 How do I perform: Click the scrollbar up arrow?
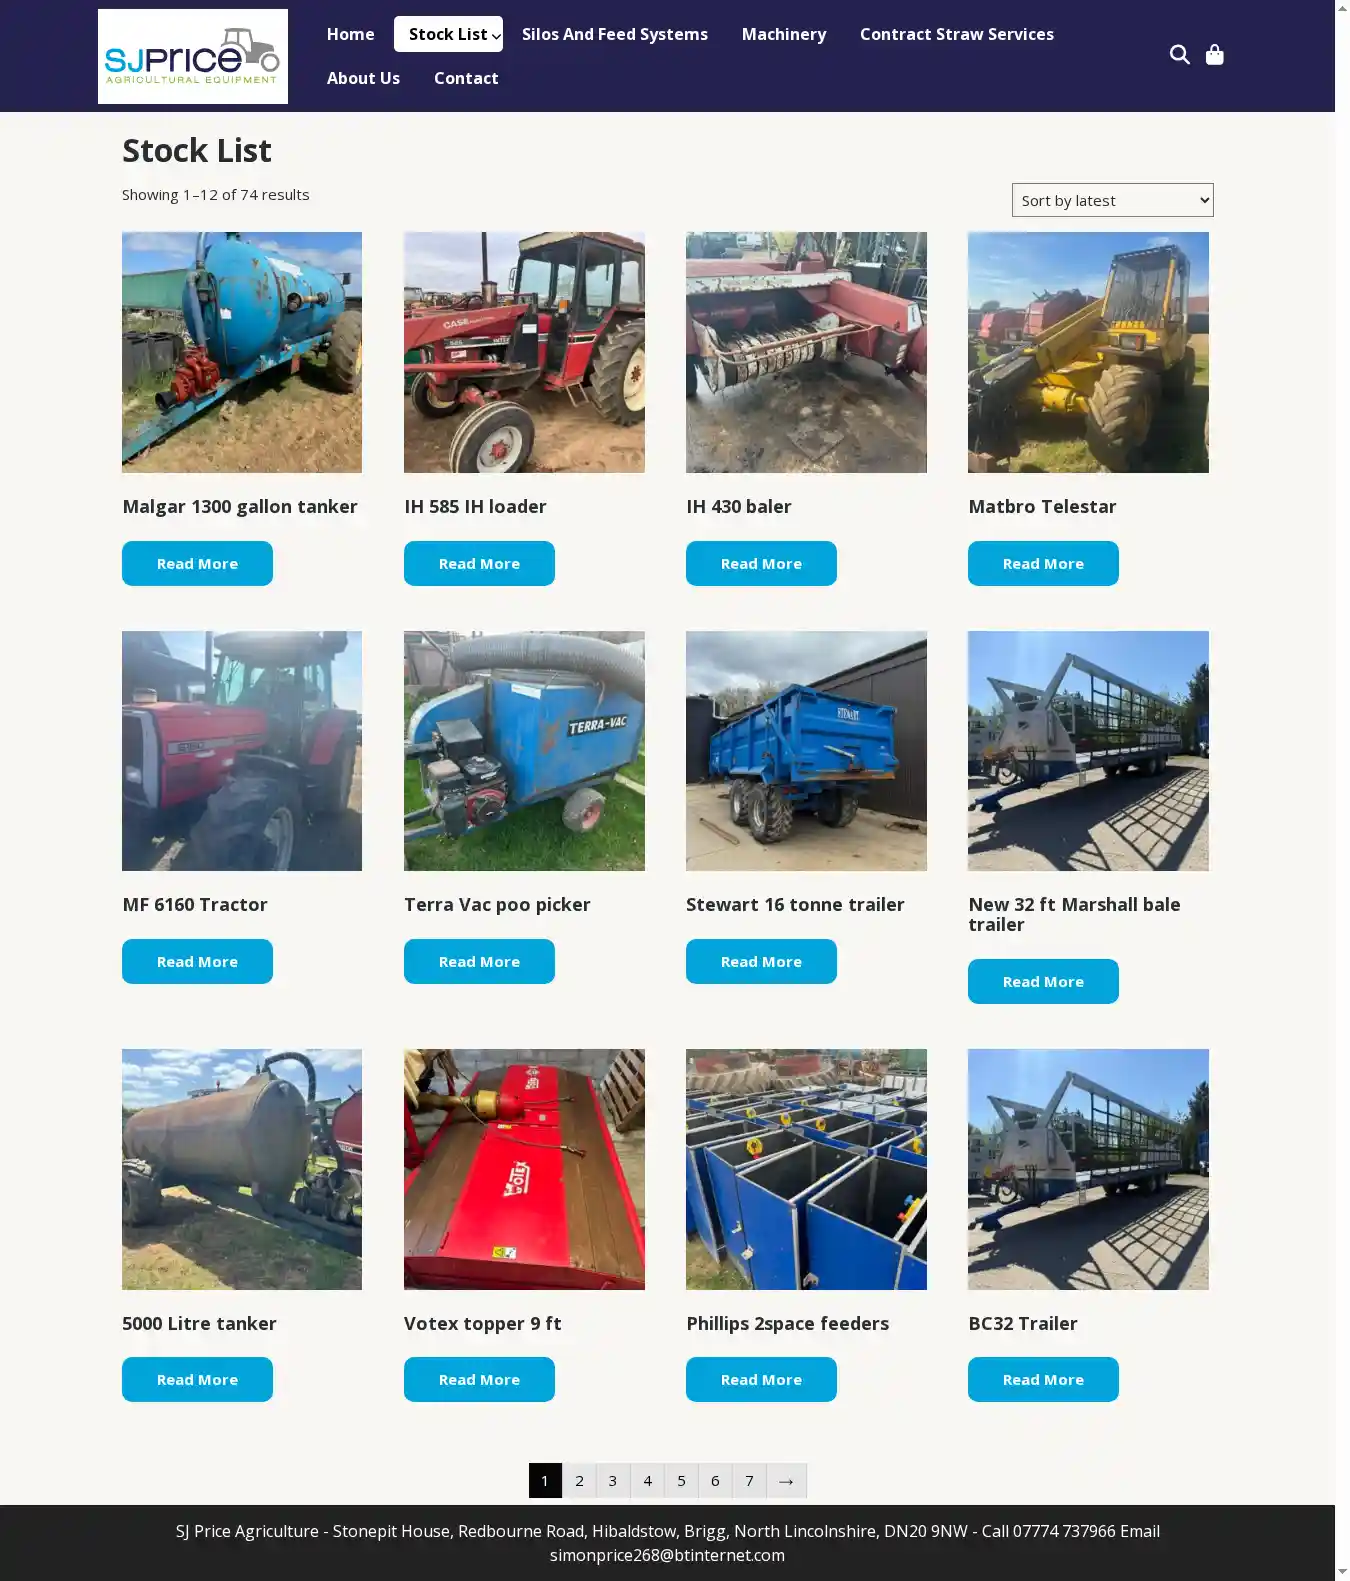tap(1342, 8)
